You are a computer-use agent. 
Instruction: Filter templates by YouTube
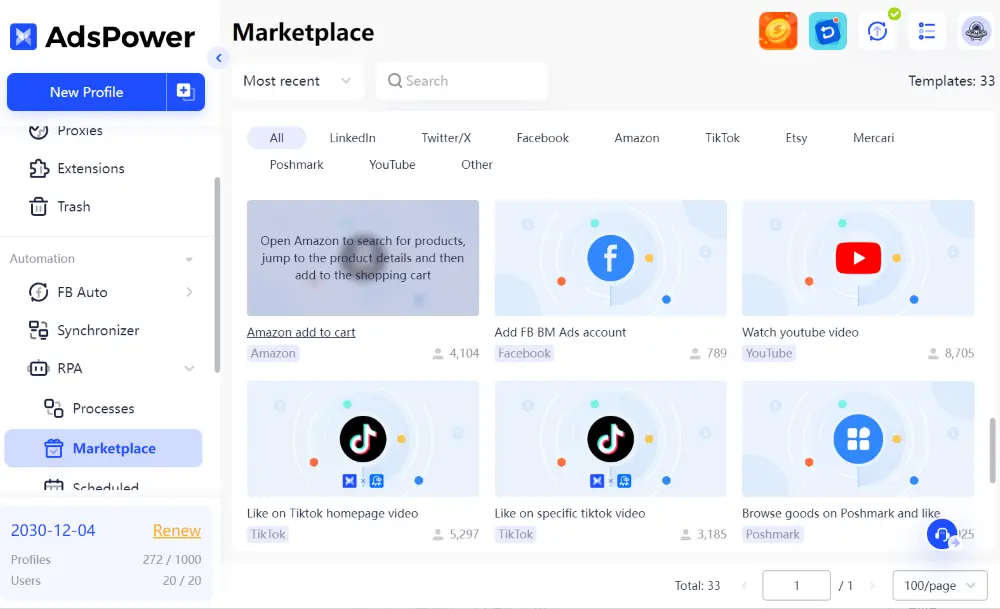(392, 165)
